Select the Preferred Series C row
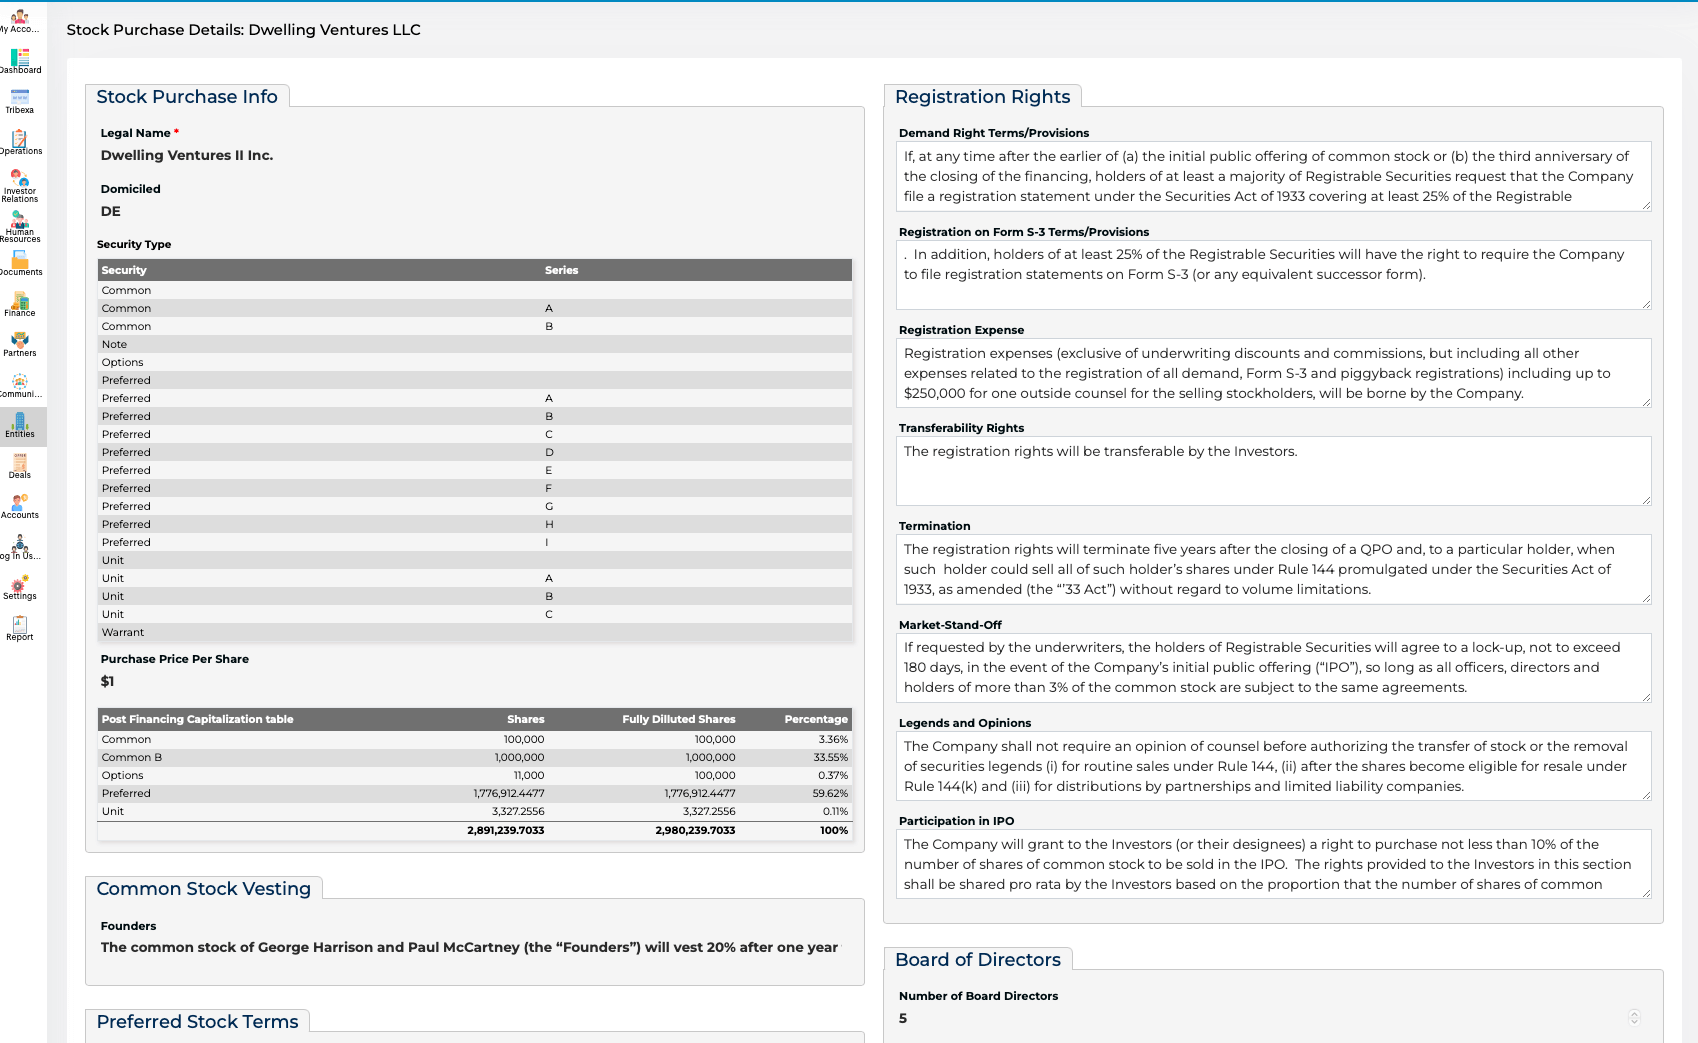Viewport: 1698px width, 1043px height. 475,434
